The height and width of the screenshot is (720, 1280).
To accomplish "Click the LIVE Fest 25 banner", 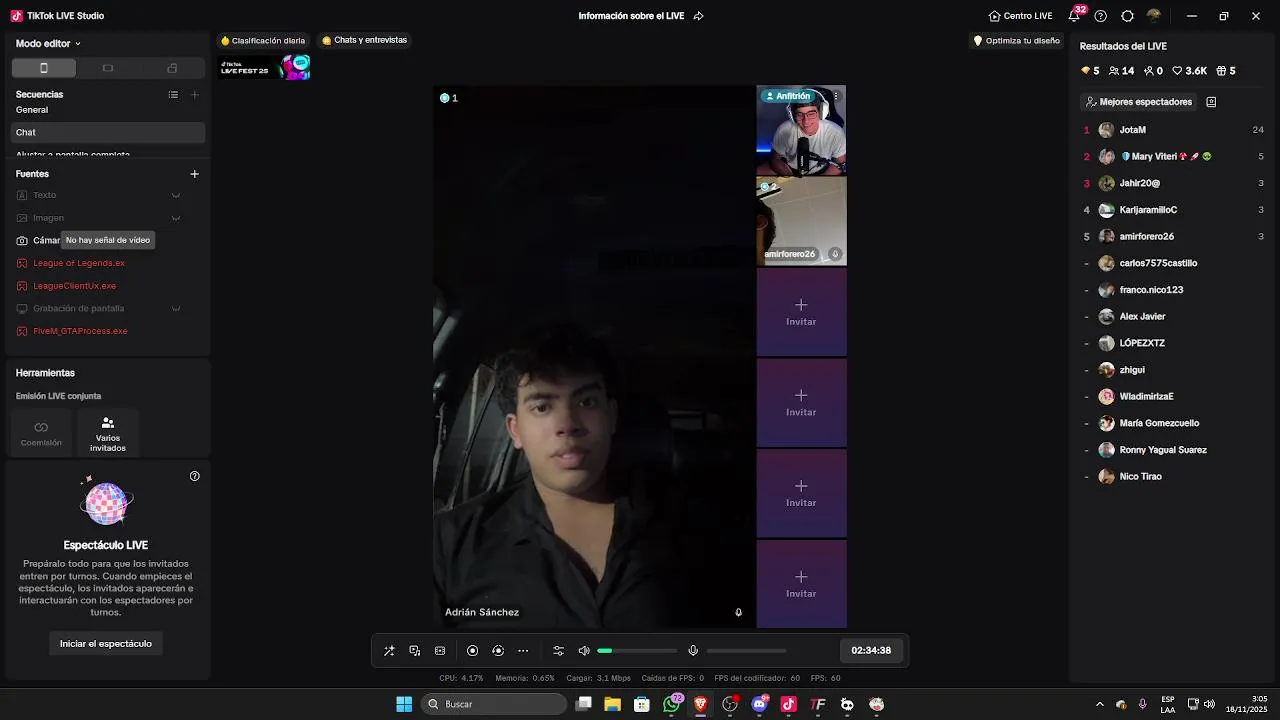I will (x=265, y=68).
